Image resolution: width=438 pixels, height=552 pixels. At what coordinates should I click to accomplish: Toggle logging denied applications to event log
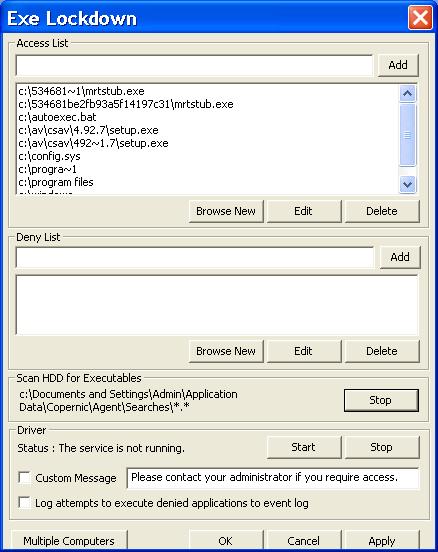coord(24,502)
